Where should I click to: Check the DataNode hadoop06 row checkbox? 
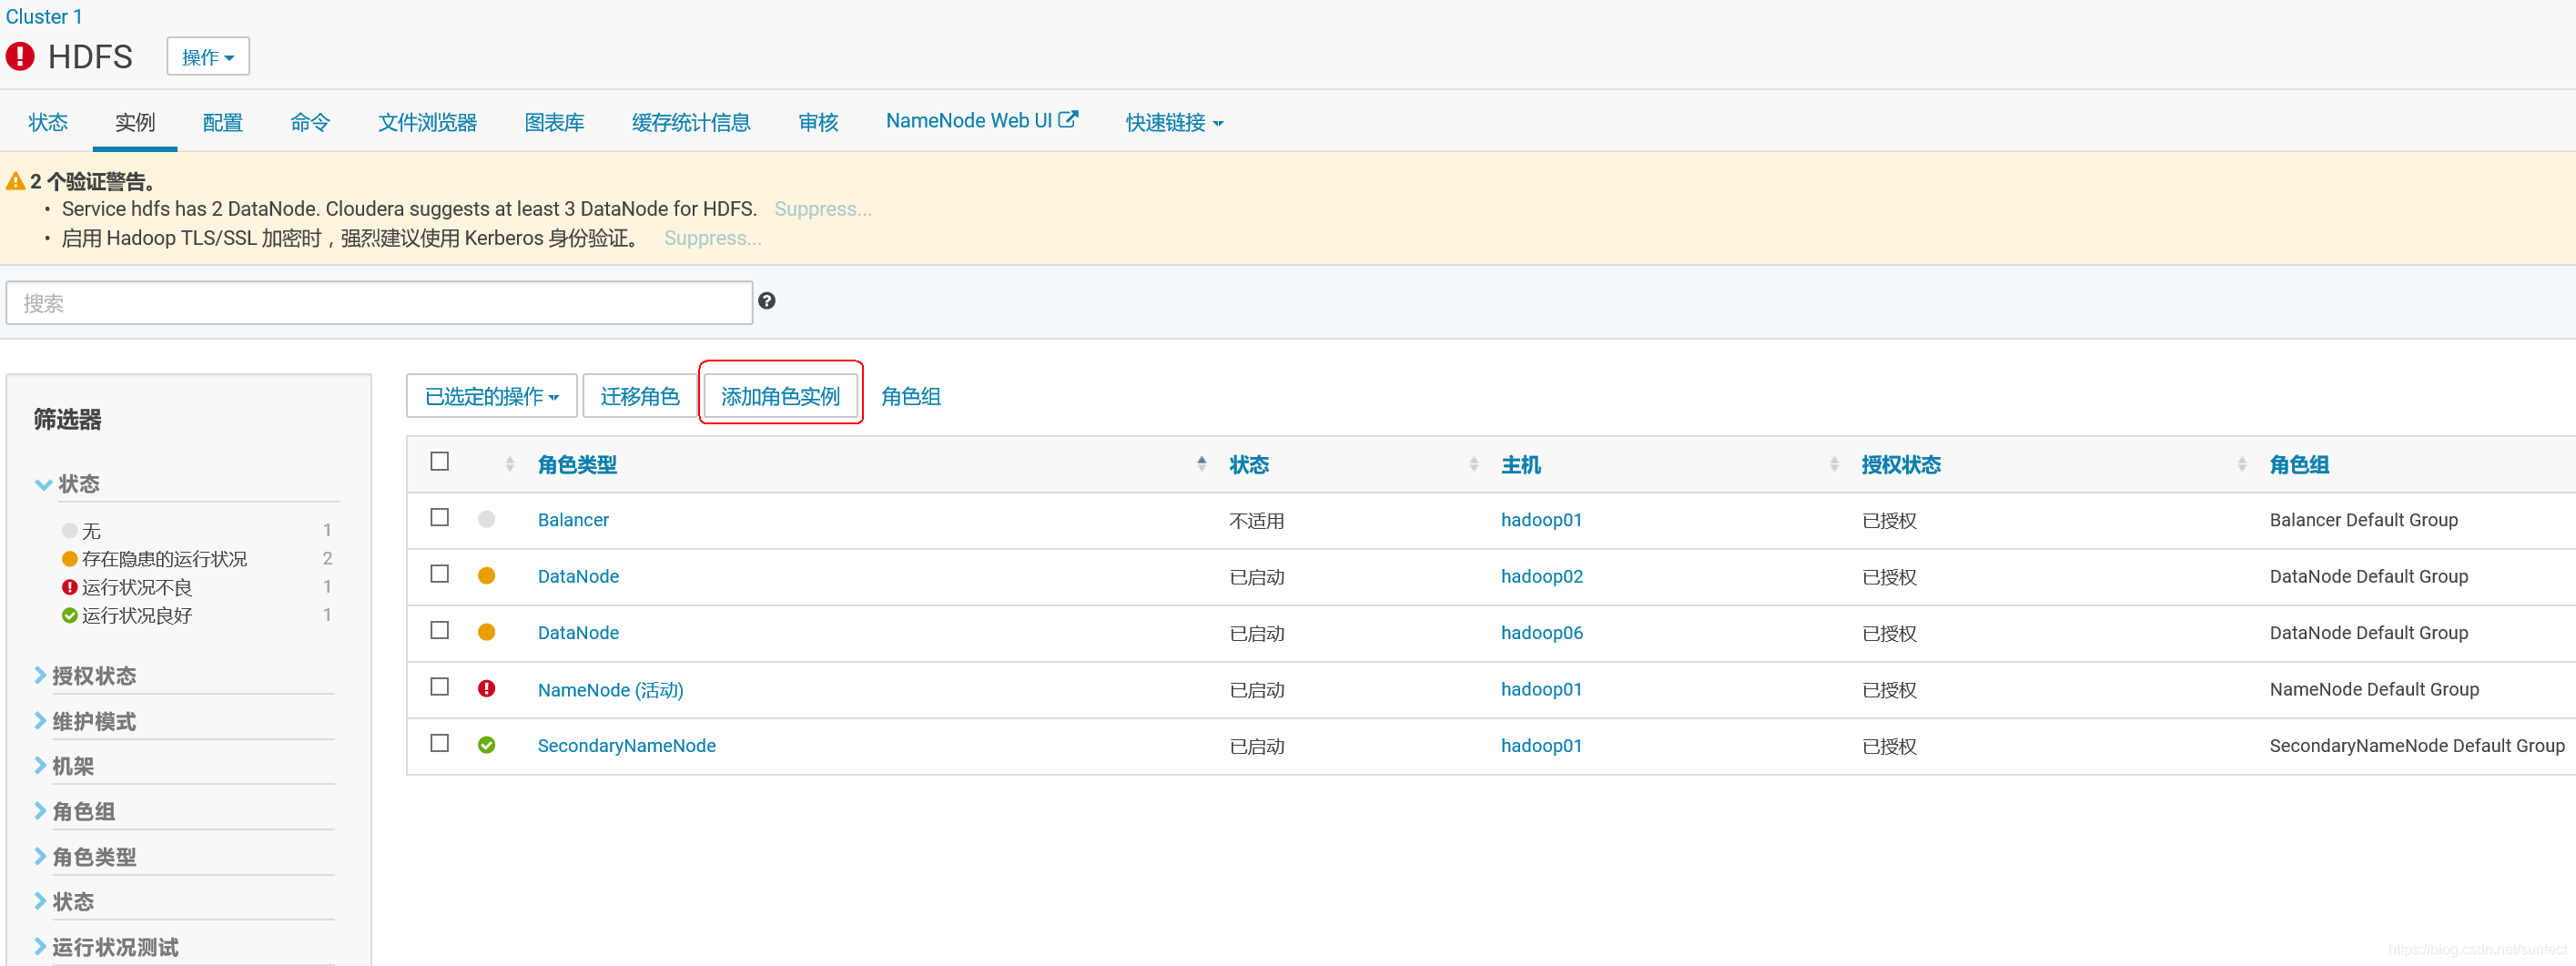tap(440, 630)
